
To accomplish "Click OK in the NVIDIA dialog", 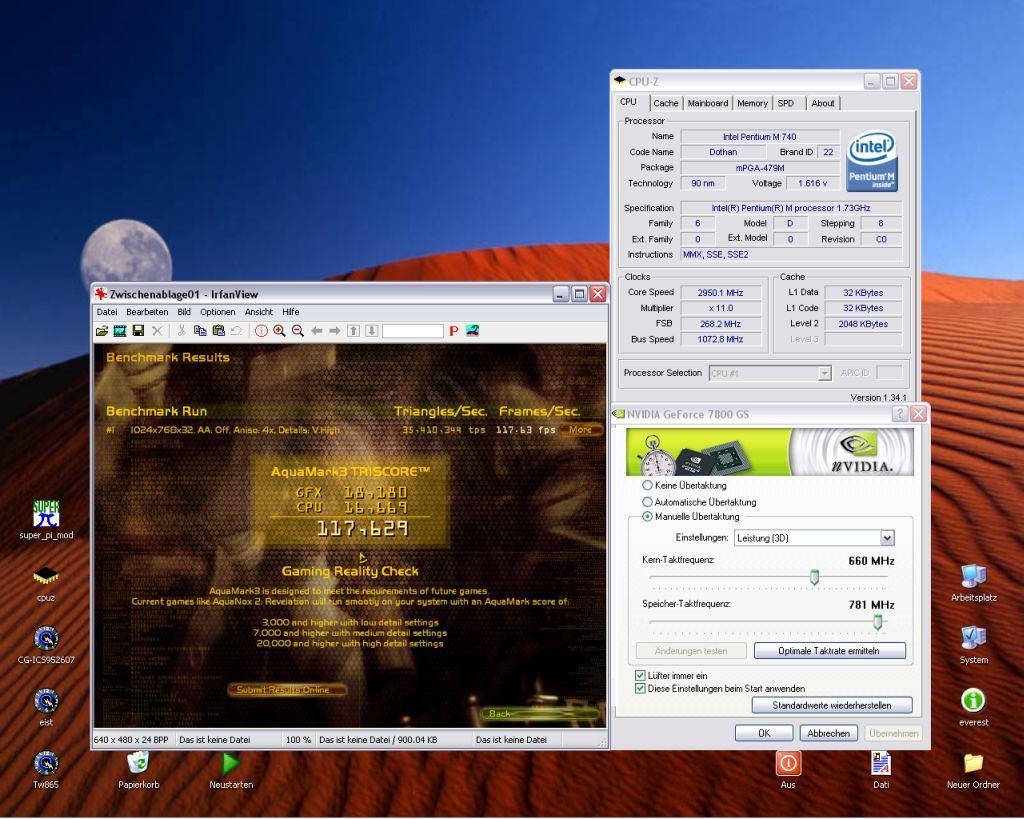I will [x=764, y=733].
